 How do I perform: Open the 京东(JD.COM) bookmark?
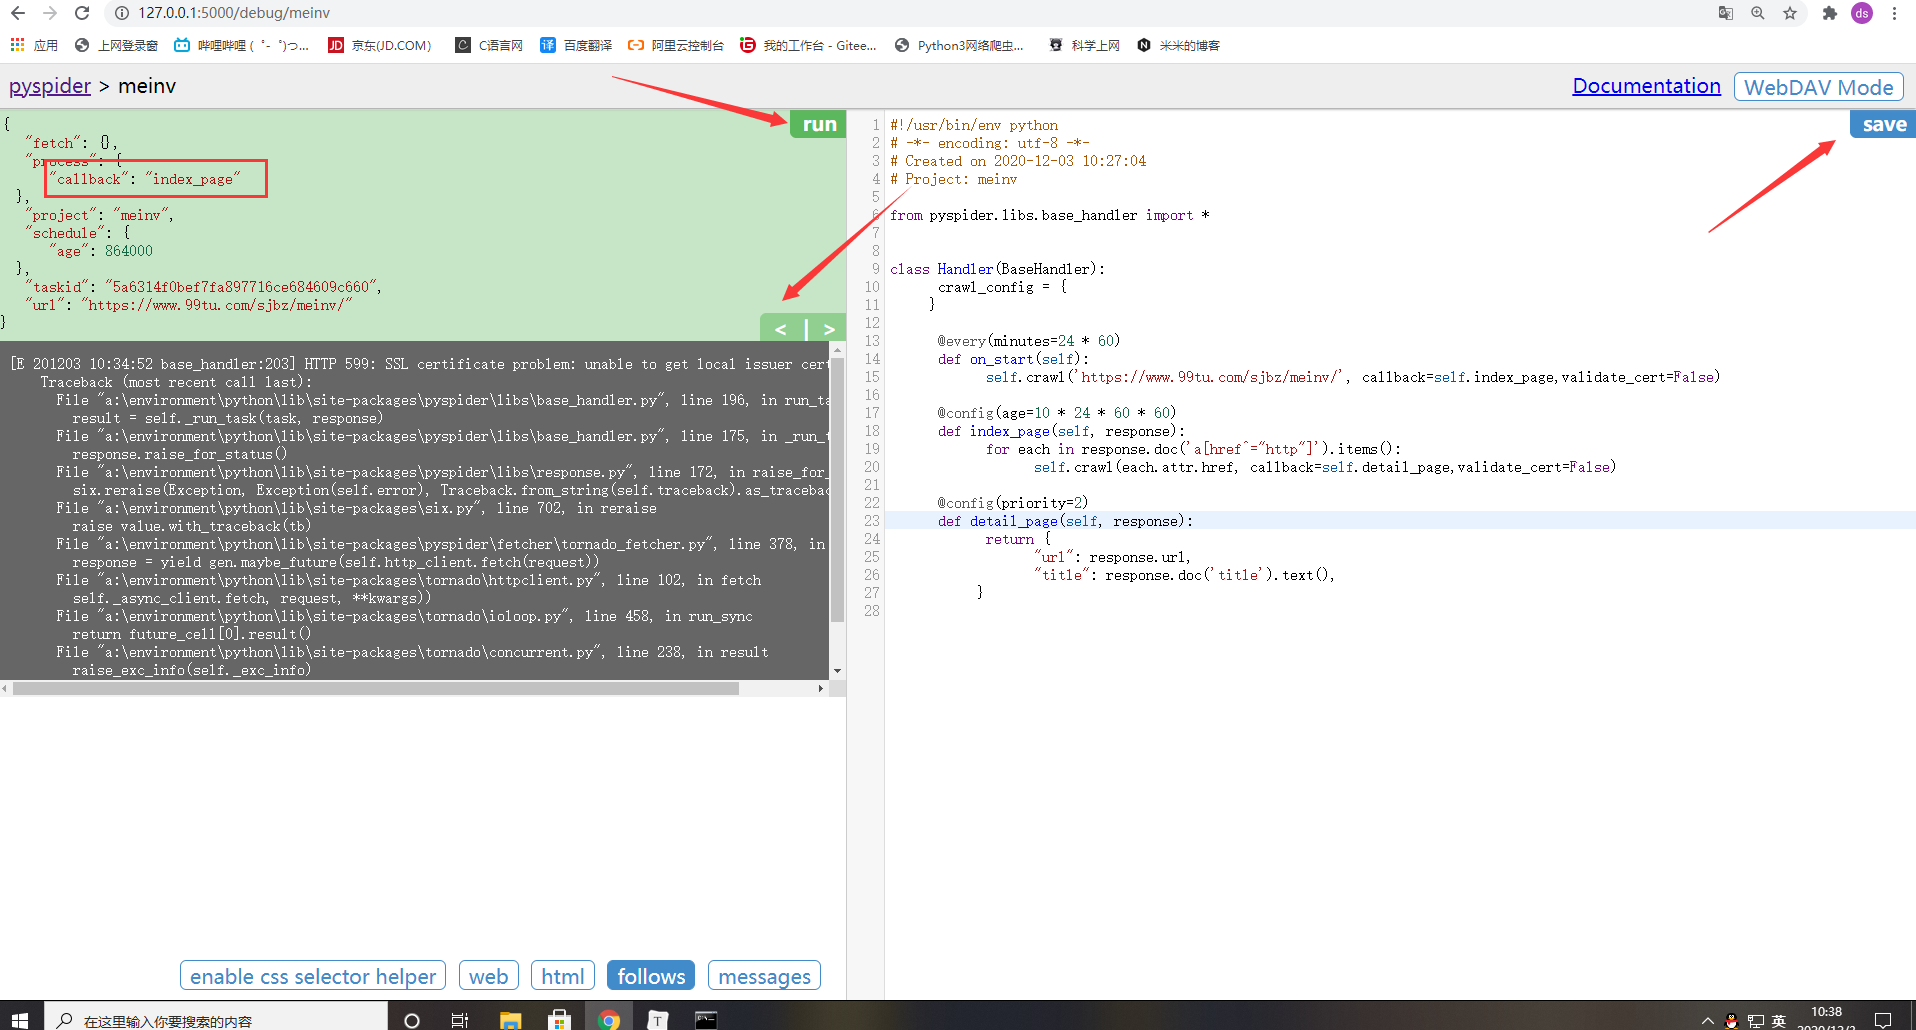[379, 45]
